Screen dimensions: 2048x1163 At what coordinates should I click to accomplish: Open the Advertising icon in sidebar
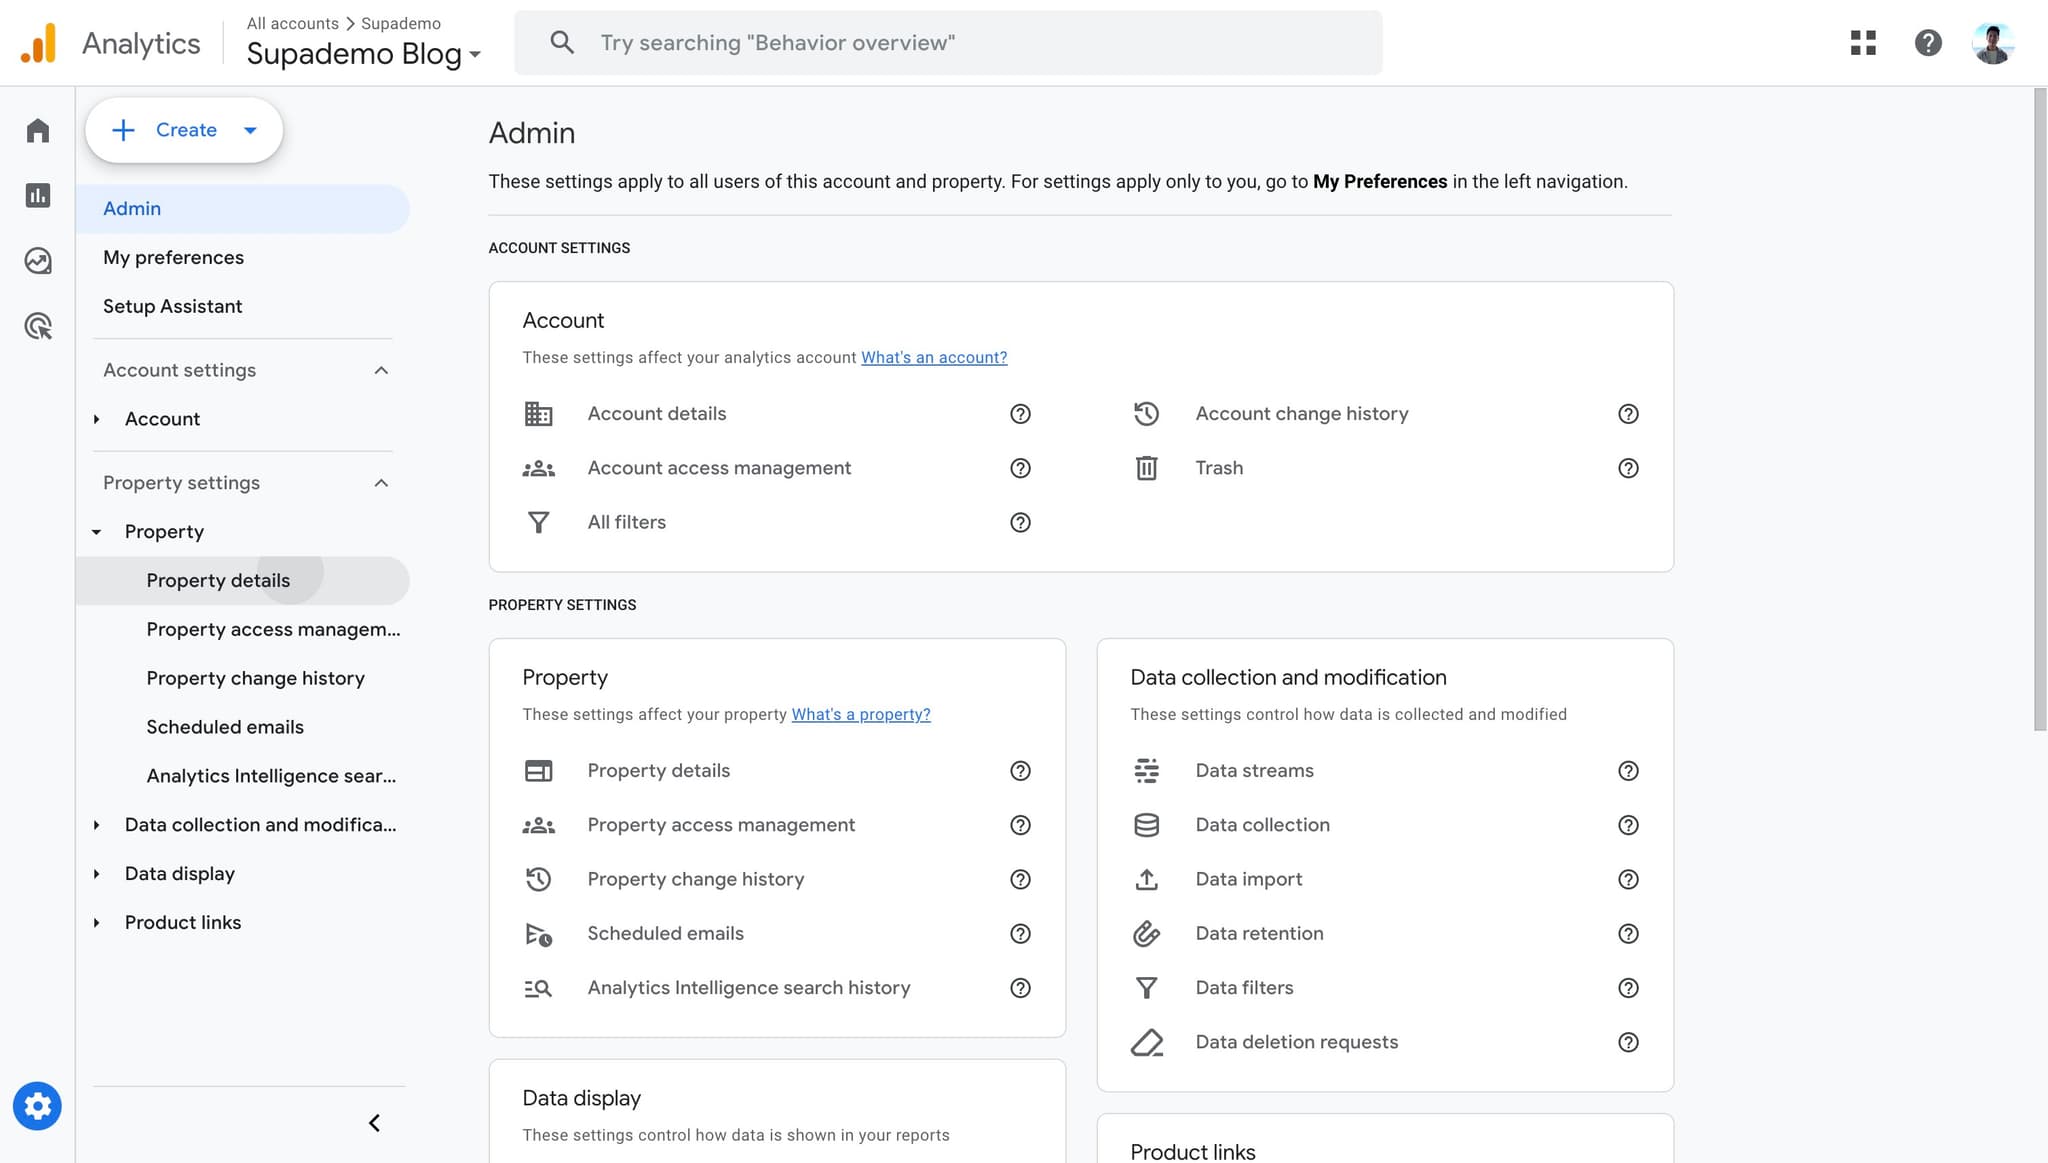click(x=38, y=326)
